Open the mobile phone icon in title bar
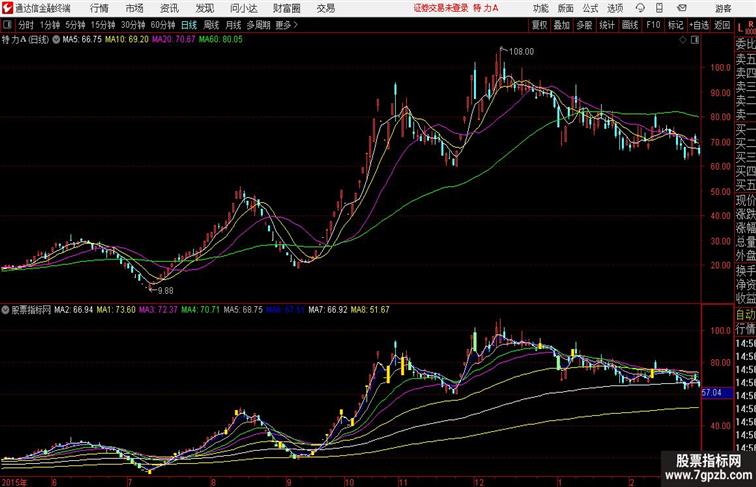The height and width of the screenshot is (487, 756). click(x=659, y=8)
